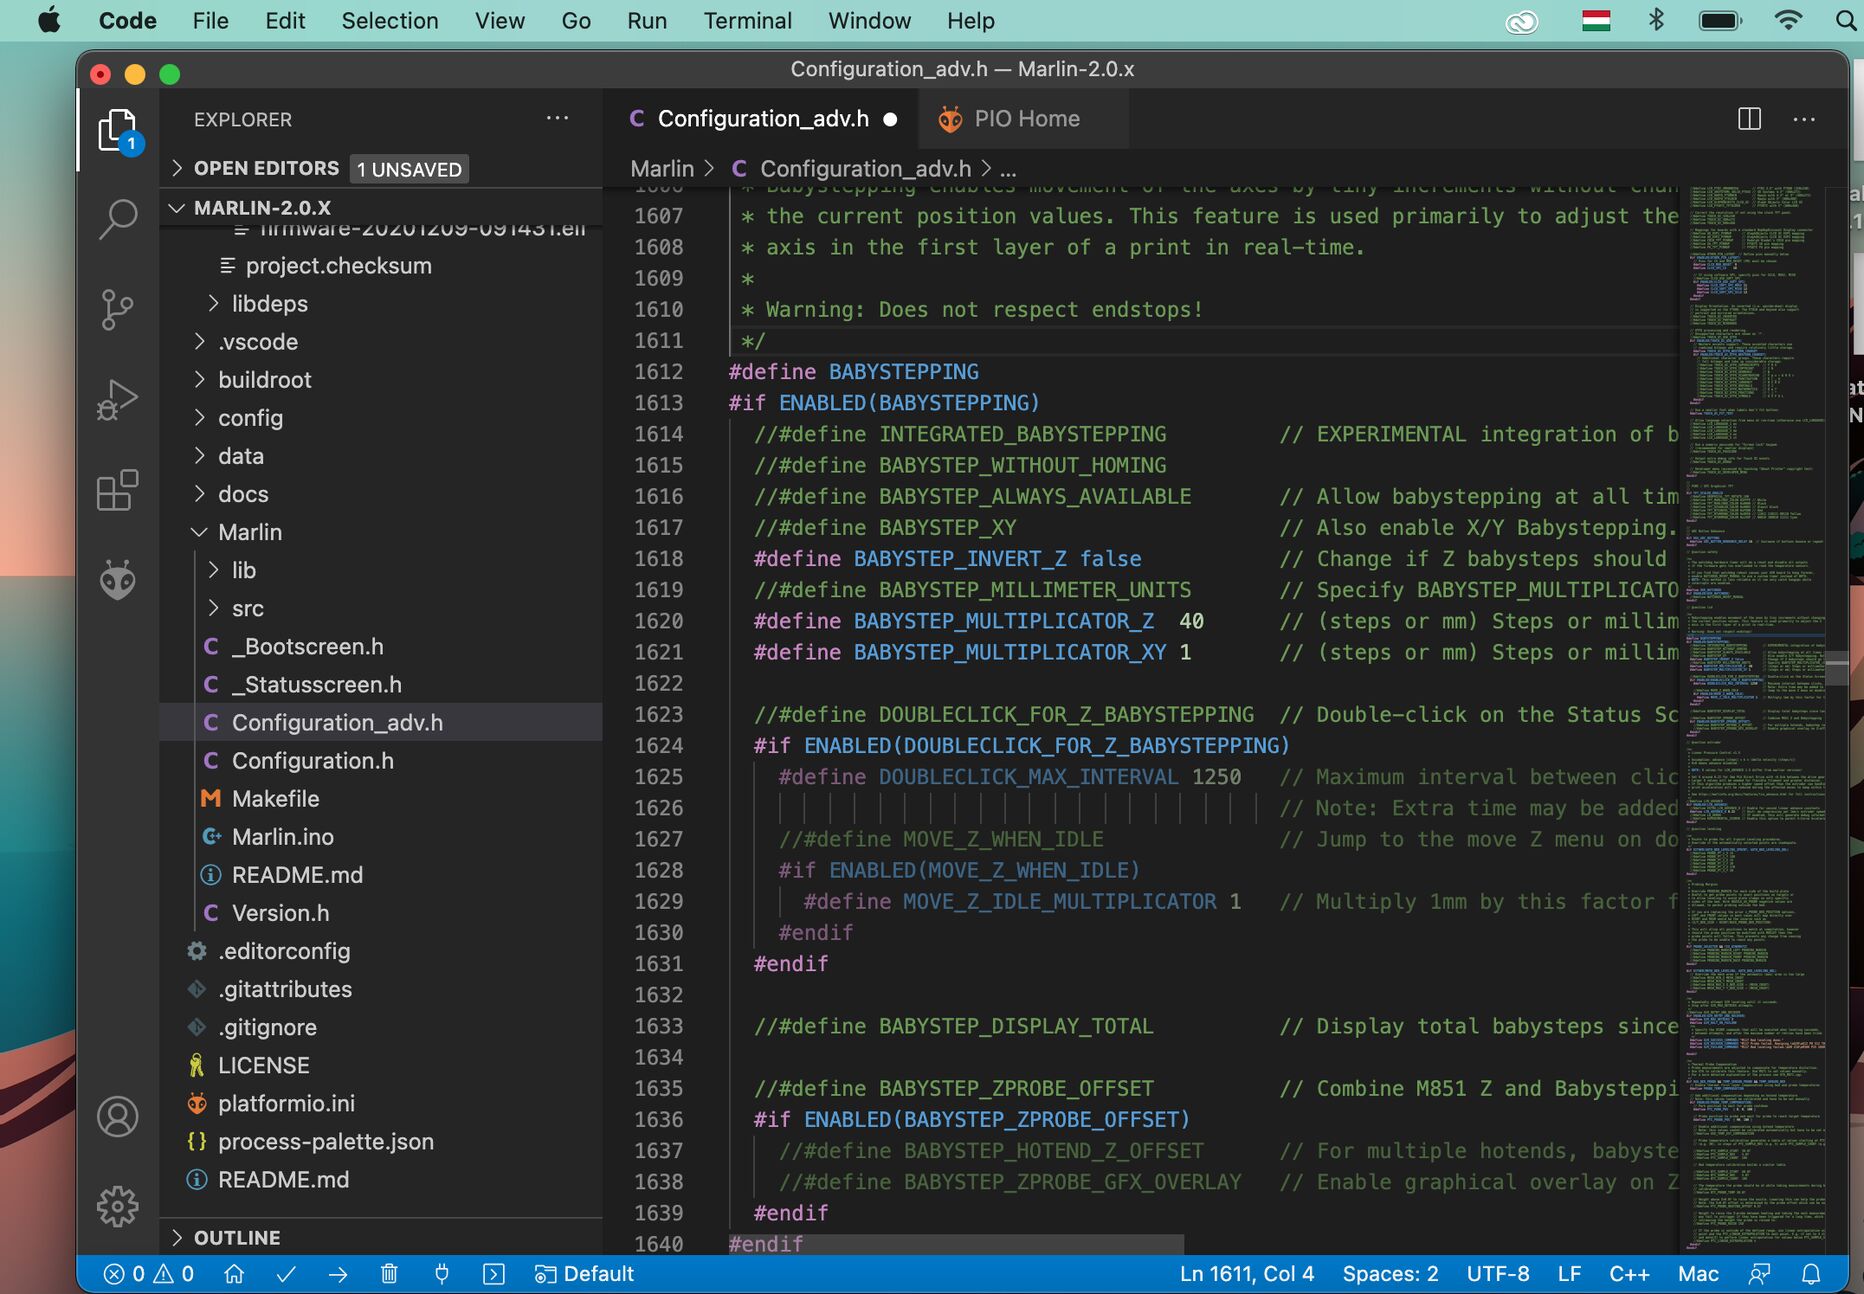Open editor more actions ellipsis
This screenshot has width=1864, height=1294.
coord(1804,119)
